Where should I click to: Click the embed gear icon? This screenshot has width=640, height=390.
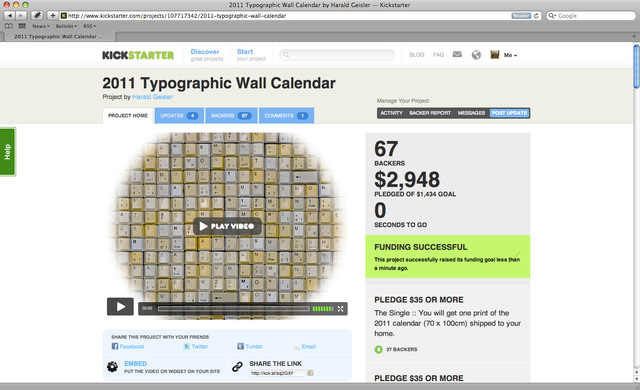pos(112,367)
